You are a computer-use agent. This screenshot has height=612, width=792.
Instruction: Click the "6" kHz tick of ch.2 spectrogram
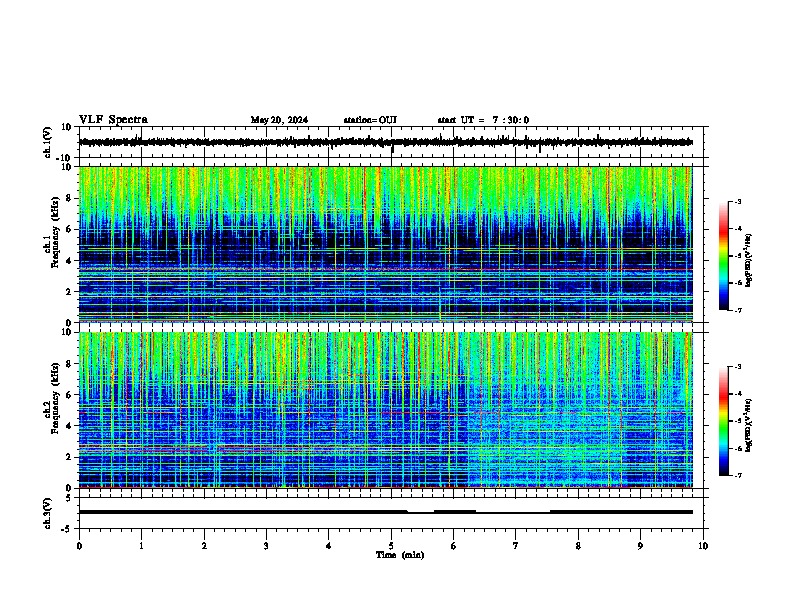[x=70, y=395]
